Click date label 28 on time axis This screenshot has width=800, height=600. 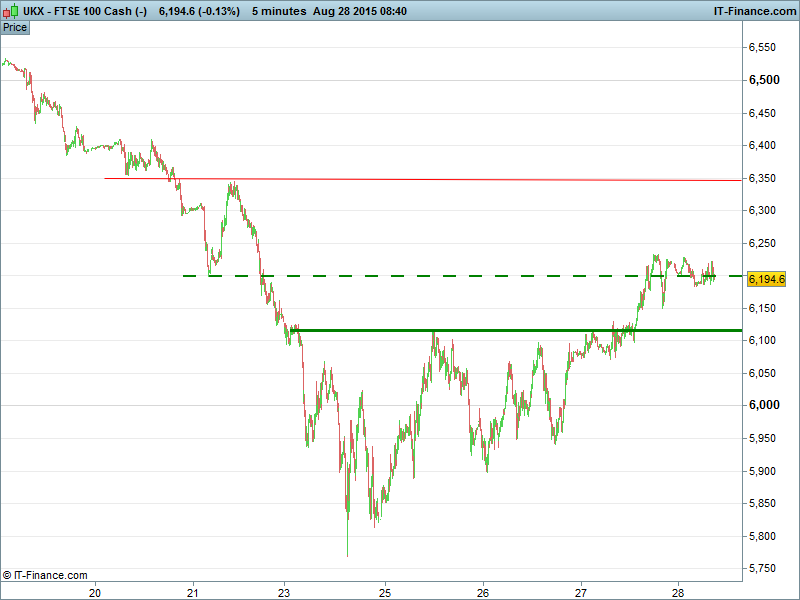tap(677, 591)
